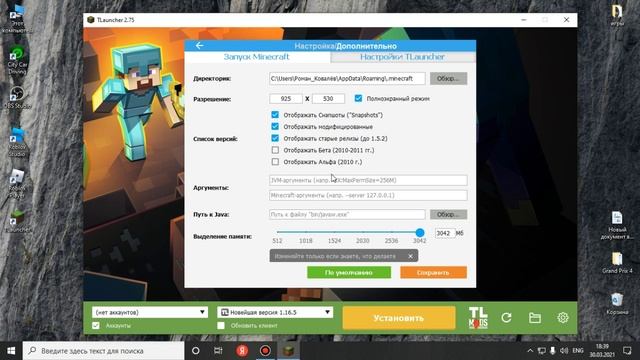Image resolution: width=640 pixels, height=360 pixels.
Task: Toggle the Полноэкранный режим checkbox
Action: click(358, 98)
